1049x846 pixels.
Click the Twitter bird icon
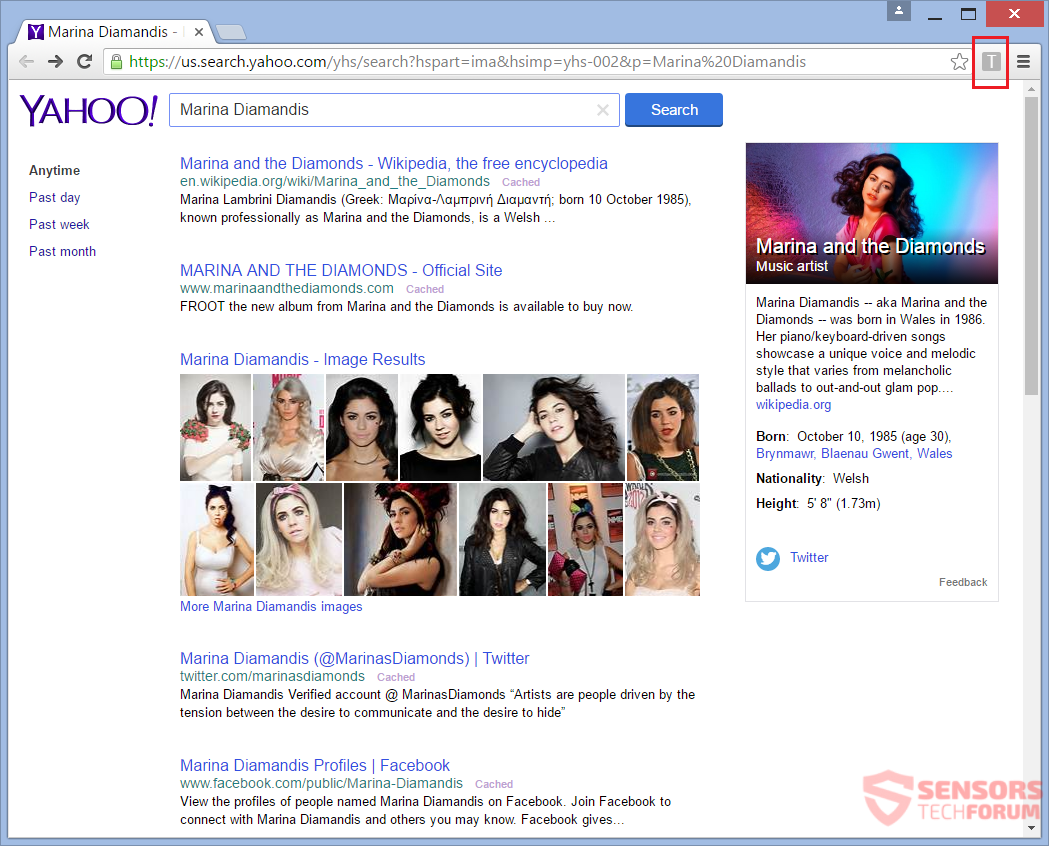click(x=768, y=558)
